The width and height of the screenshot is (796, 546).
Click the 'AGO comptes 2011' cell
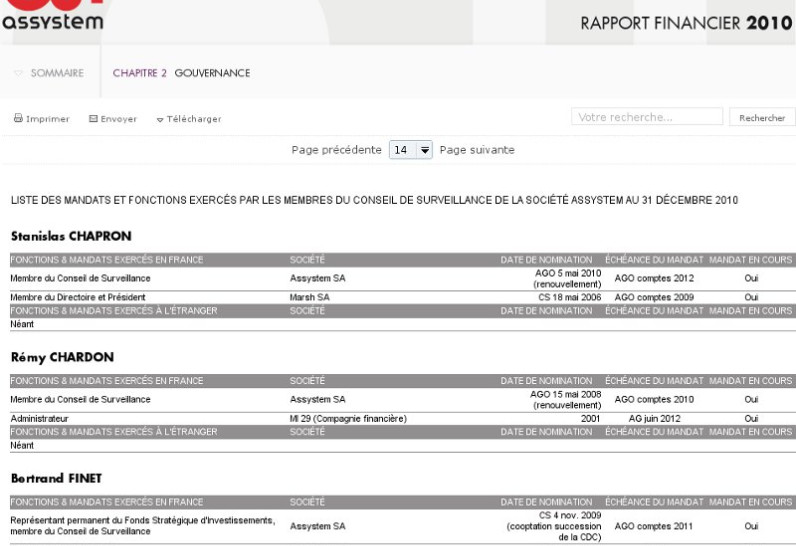[654, 526]
